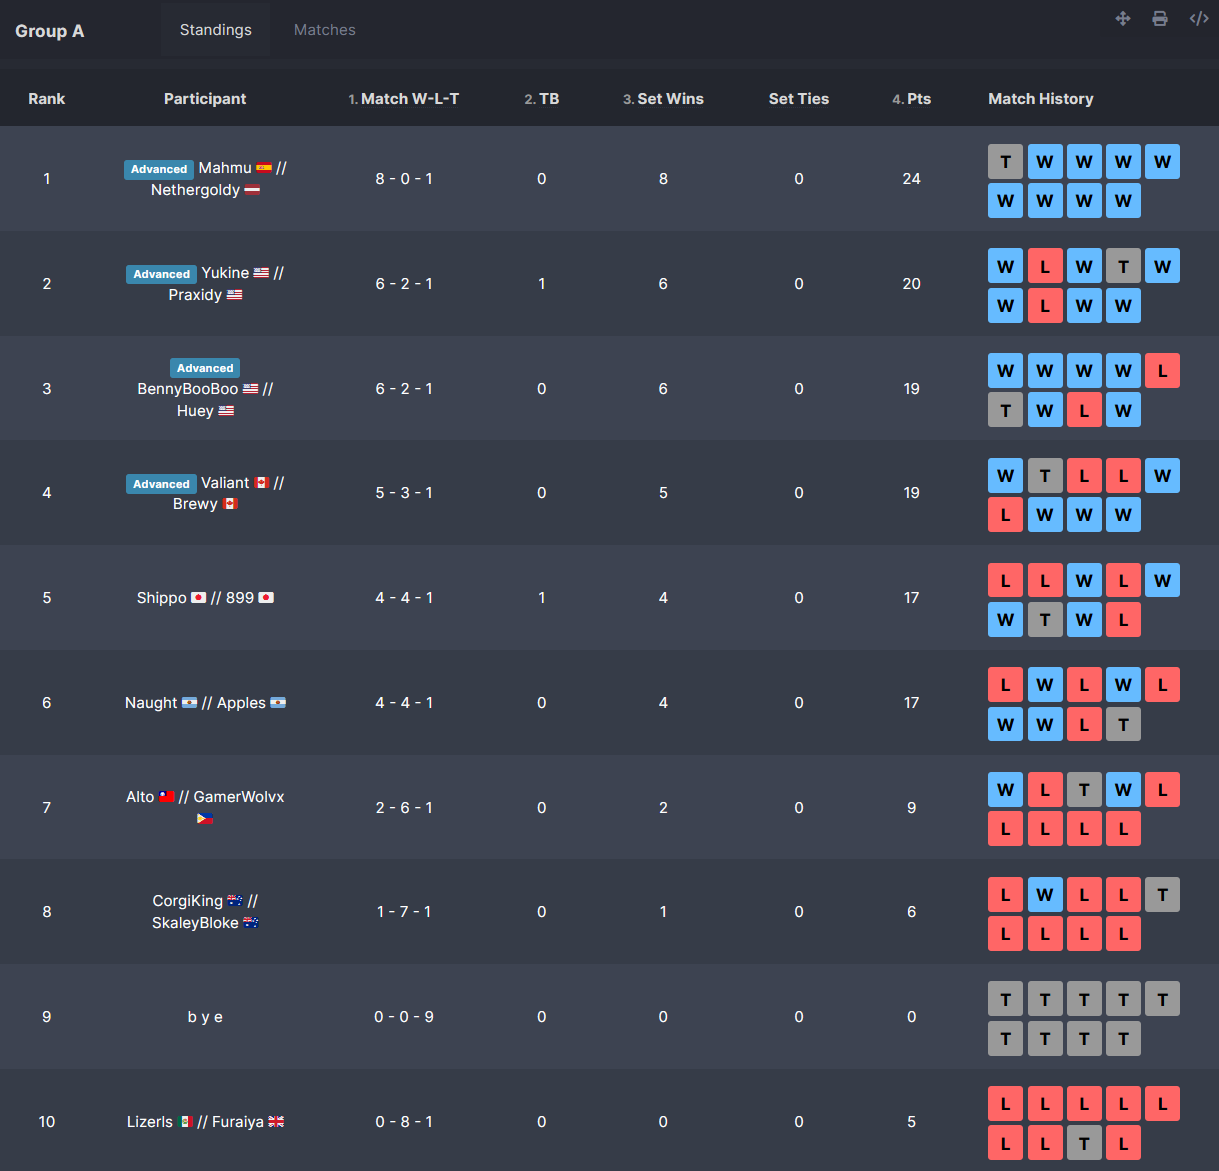This screenshot has height=1171, width=1219.
Task: Select the participant name SkaleyBloke
Action: 195,923
